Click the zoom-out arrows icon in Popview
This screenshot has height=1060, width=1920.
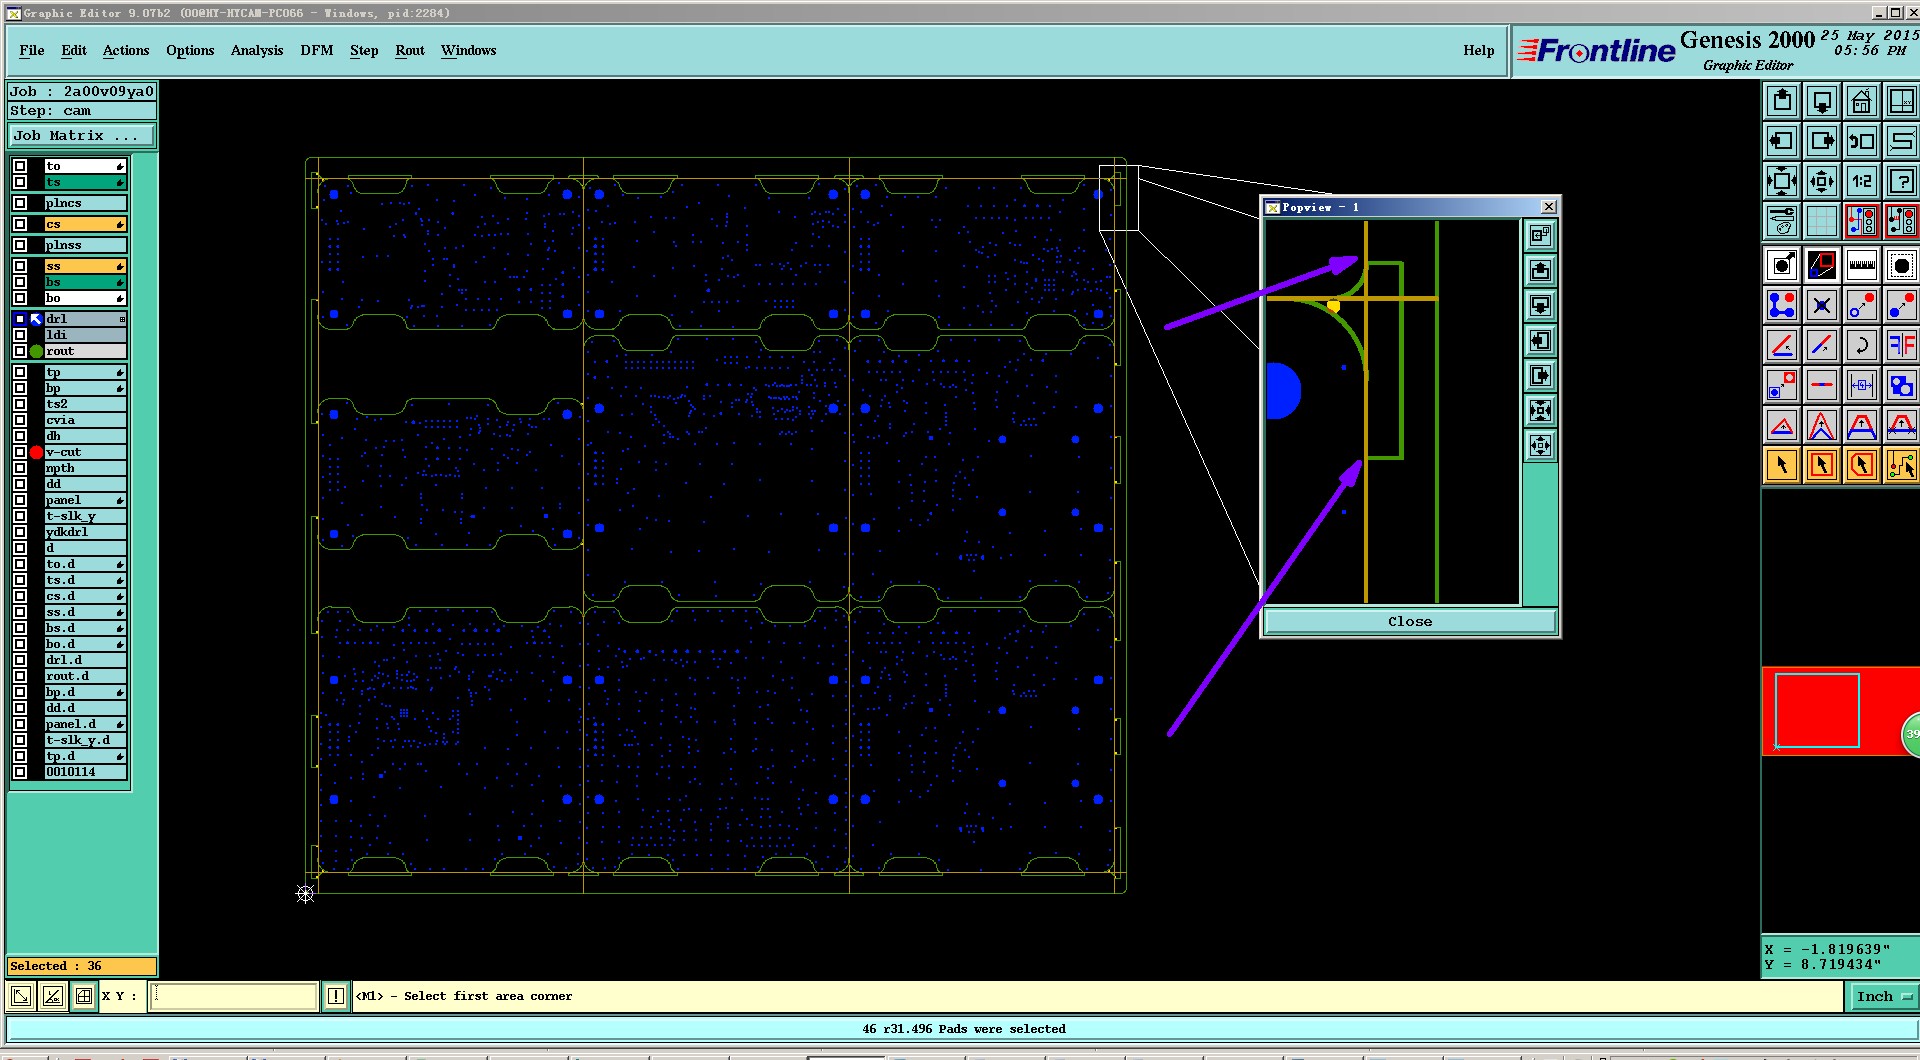1541,445
